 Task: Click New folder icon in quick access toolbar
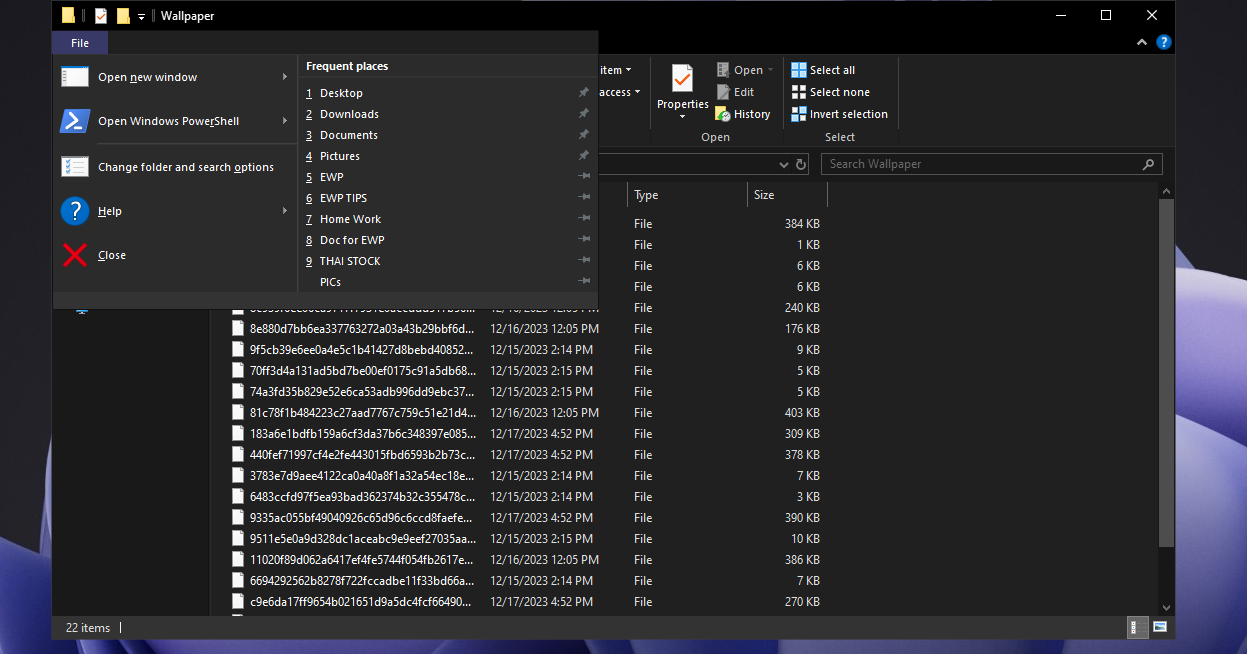[x=124, y=16]
